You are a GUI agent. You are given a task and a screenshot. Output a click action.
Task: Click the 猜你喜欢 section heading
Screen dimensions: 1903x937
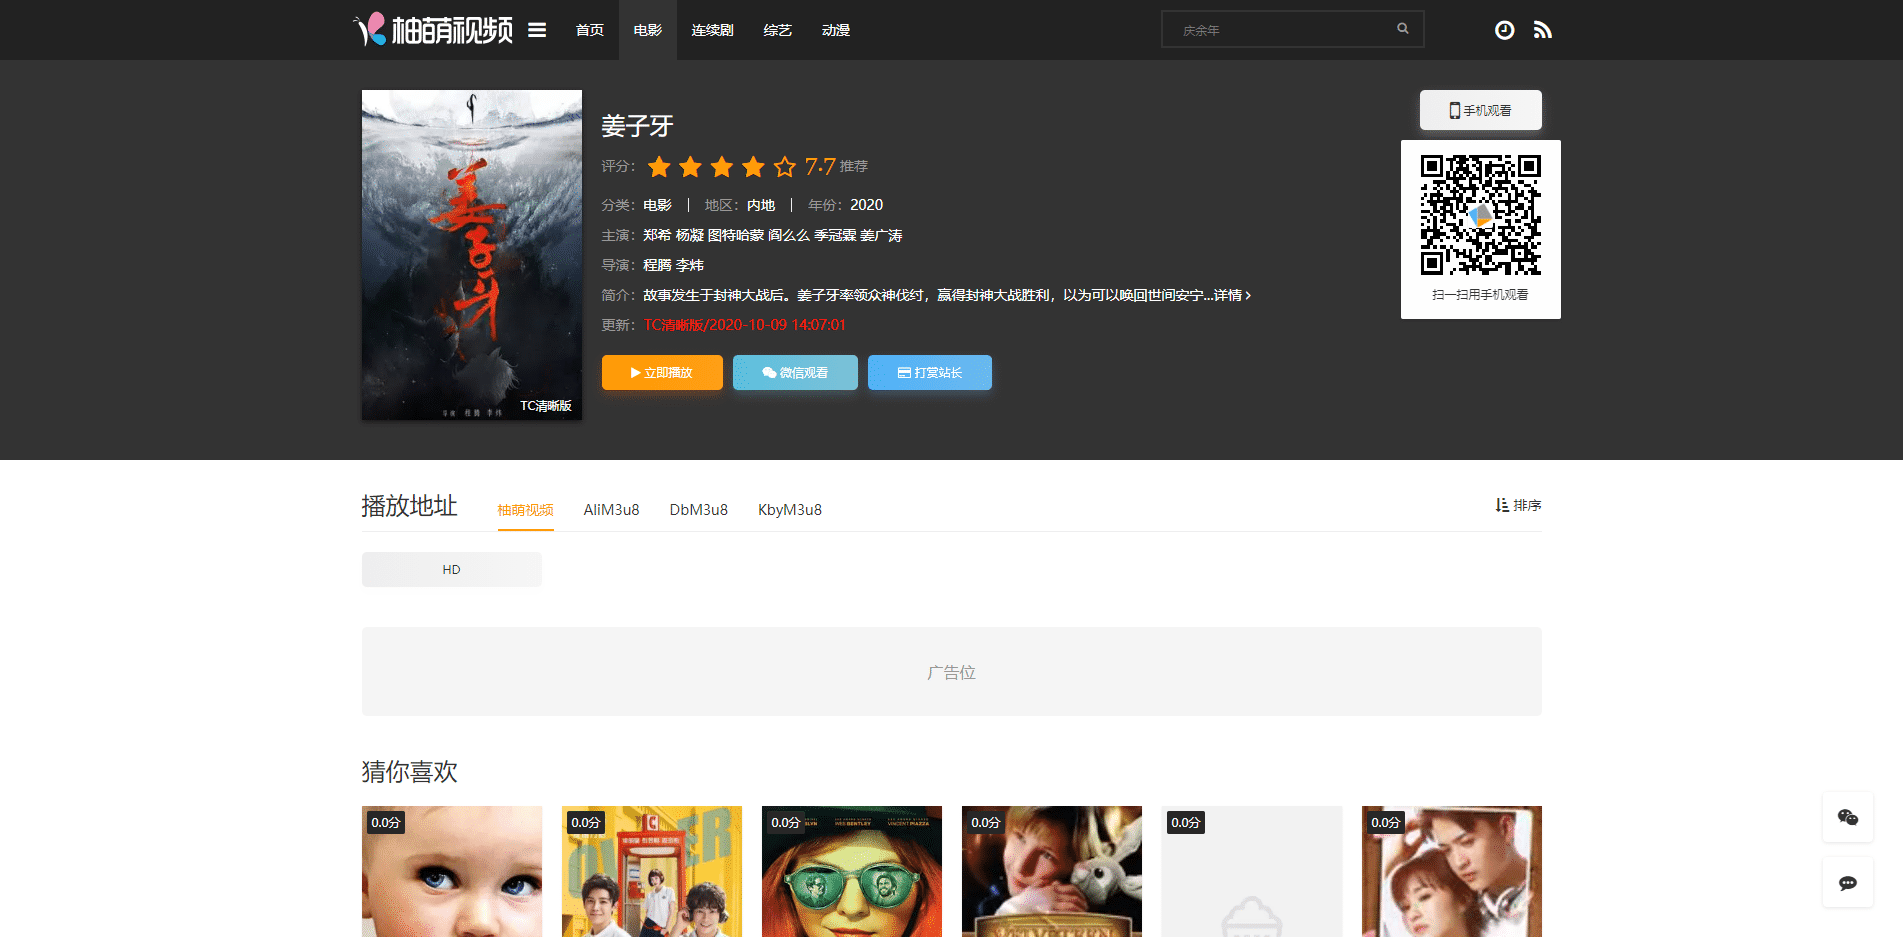click(x=410, y=772)
